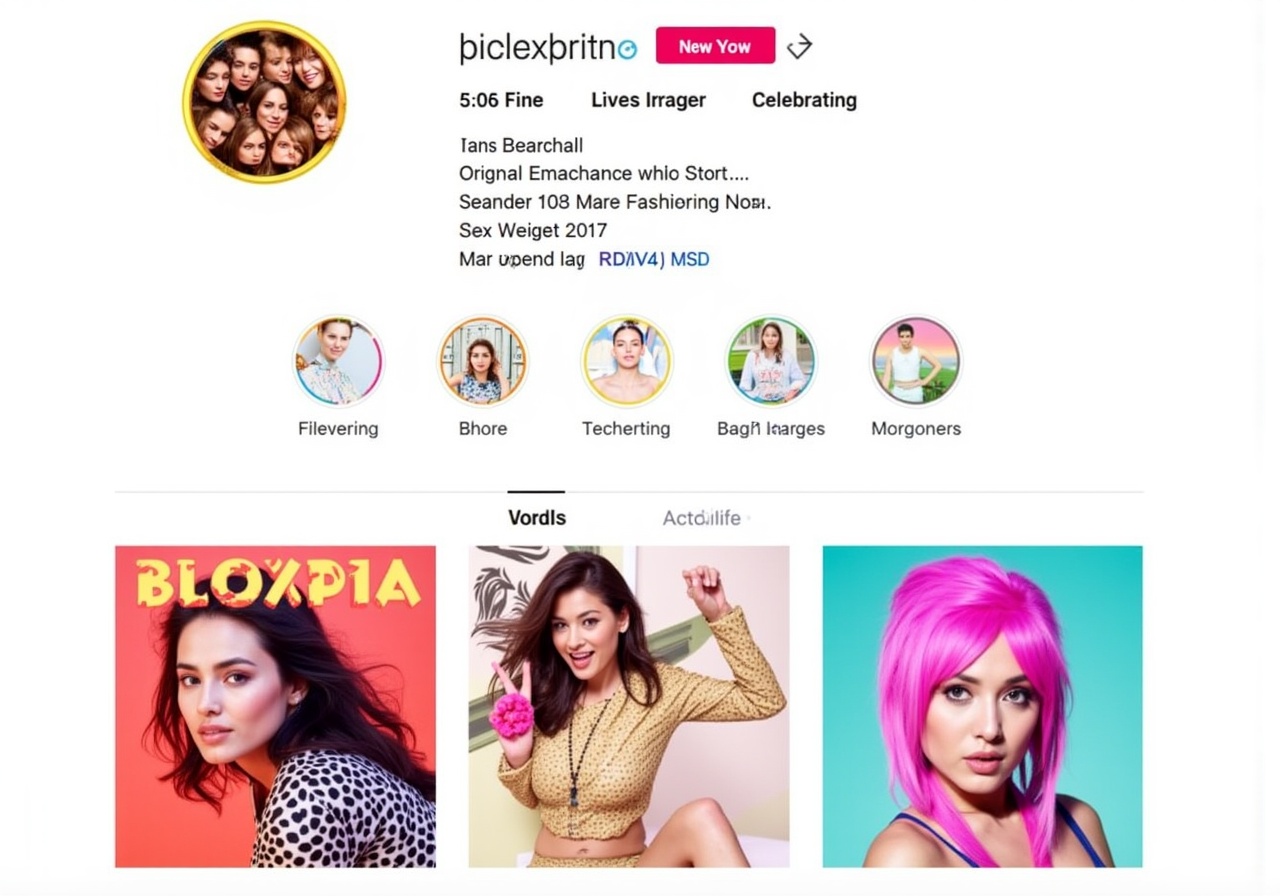This screenshot has height=896, width=1280.
Task: Switch to the Vordls tab
Action: pyautogui.click(x=537, y=518)
